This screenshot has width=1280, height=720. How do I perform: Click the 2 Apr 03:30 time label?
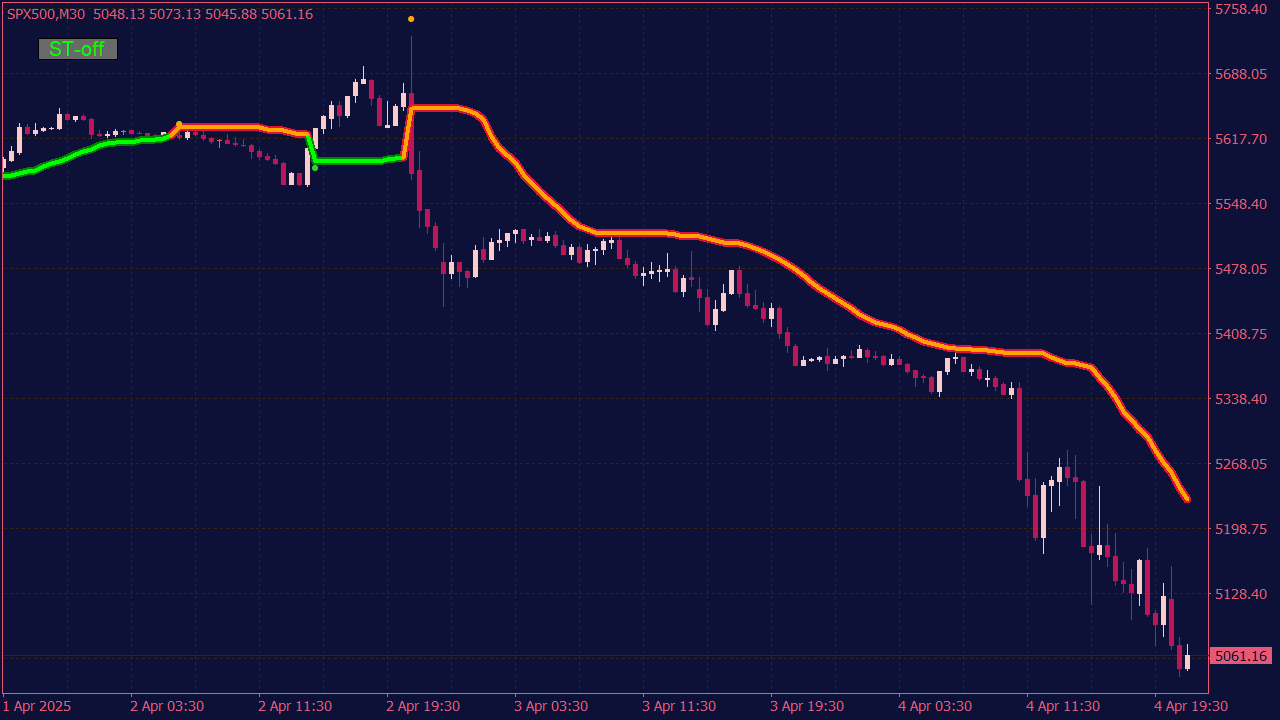tap(167, 706)
